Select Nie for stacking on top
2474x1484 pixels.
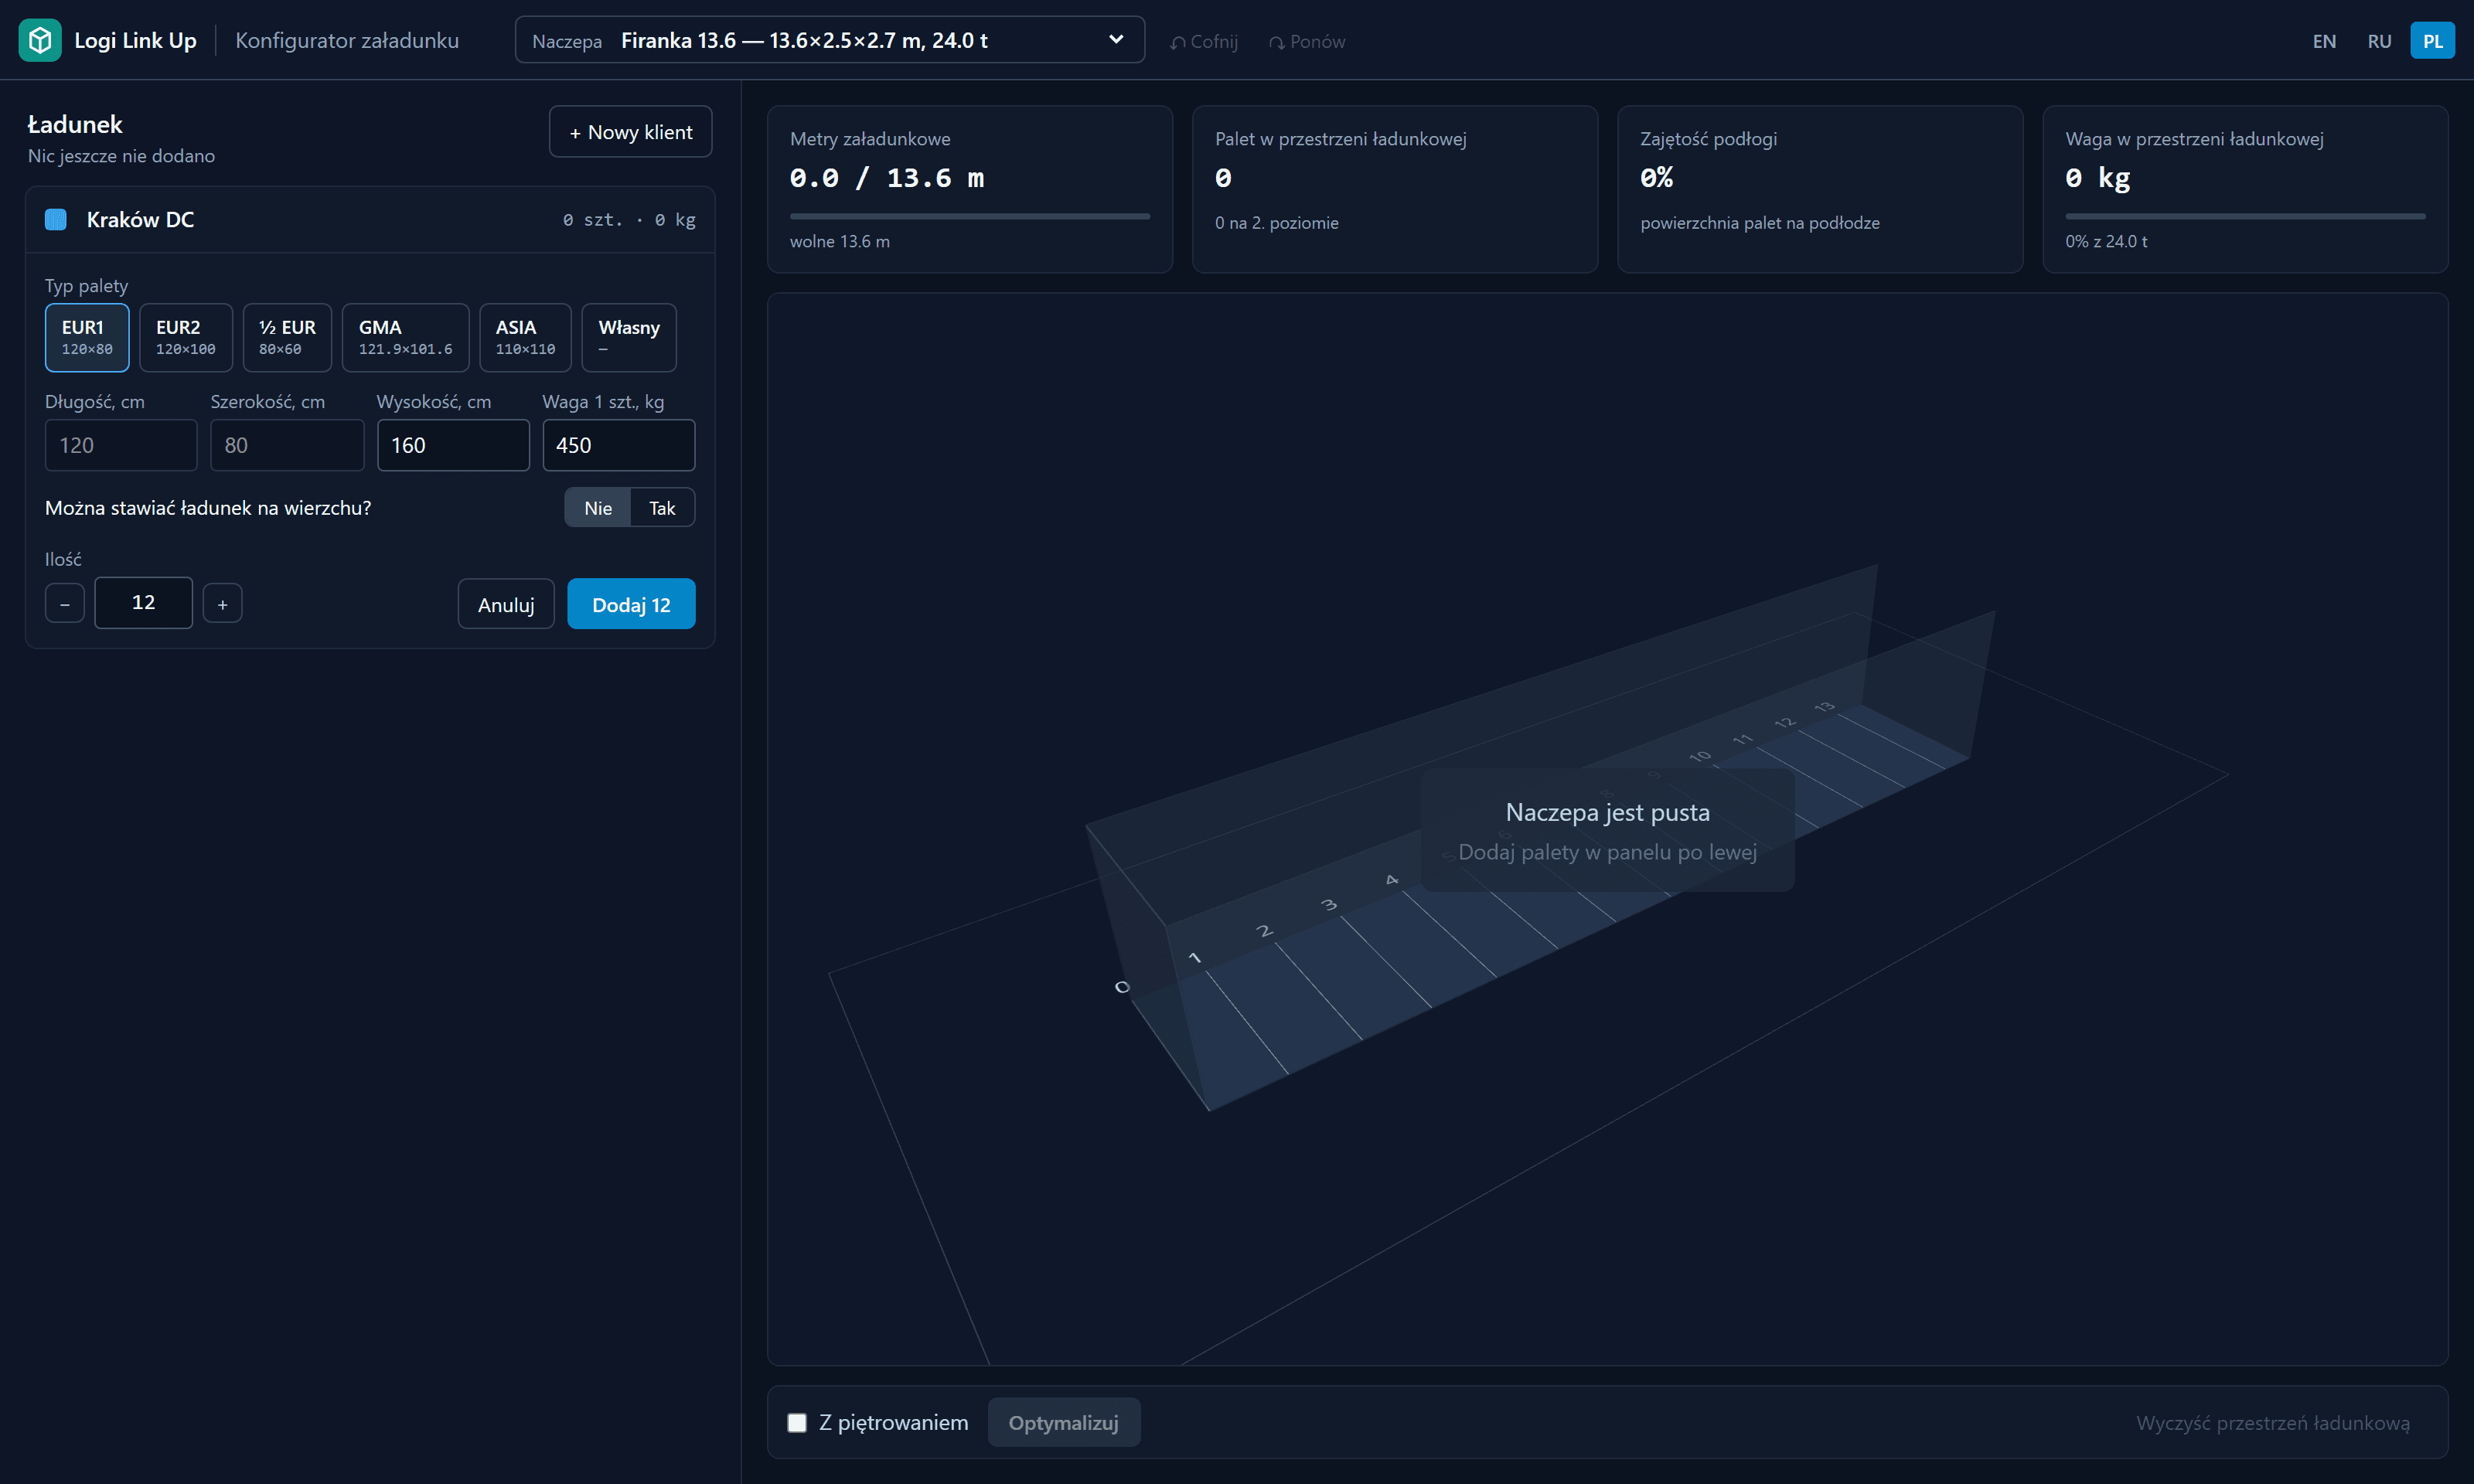598,508
